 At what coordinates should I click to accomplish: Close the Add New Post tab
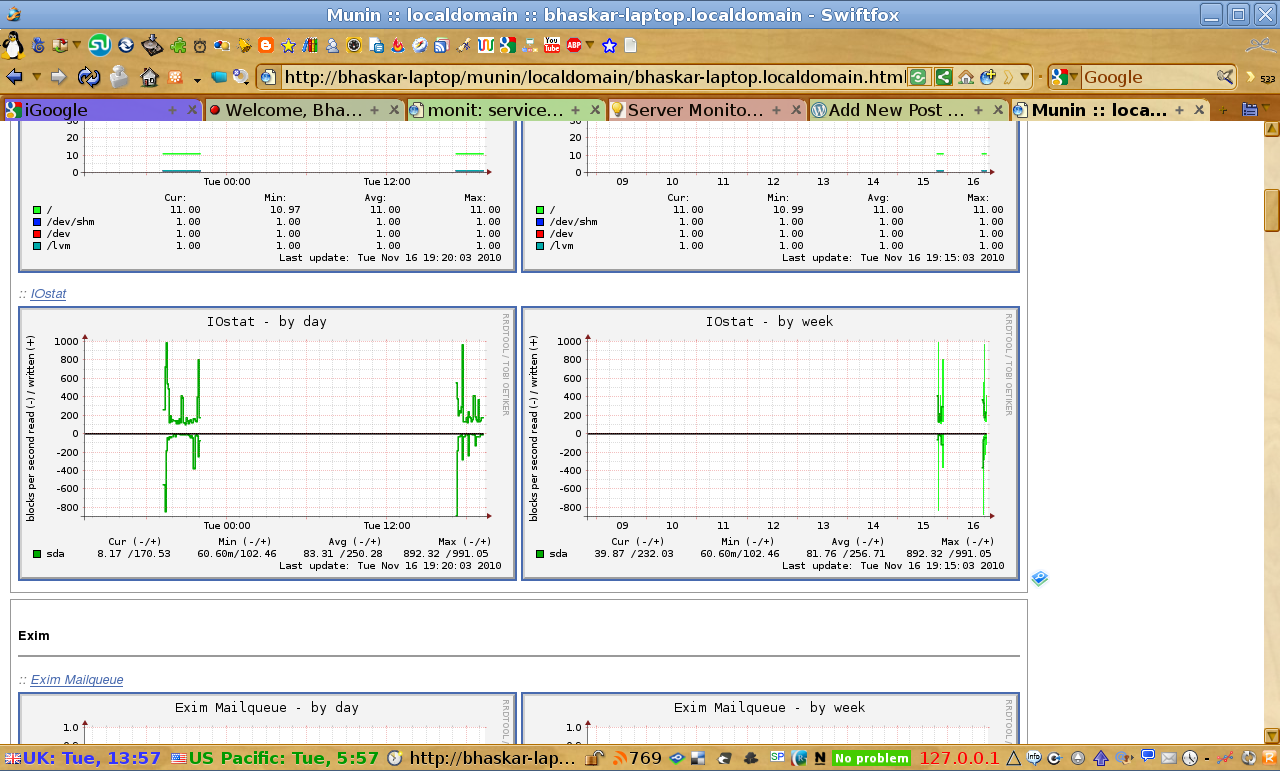coord(997,110)
